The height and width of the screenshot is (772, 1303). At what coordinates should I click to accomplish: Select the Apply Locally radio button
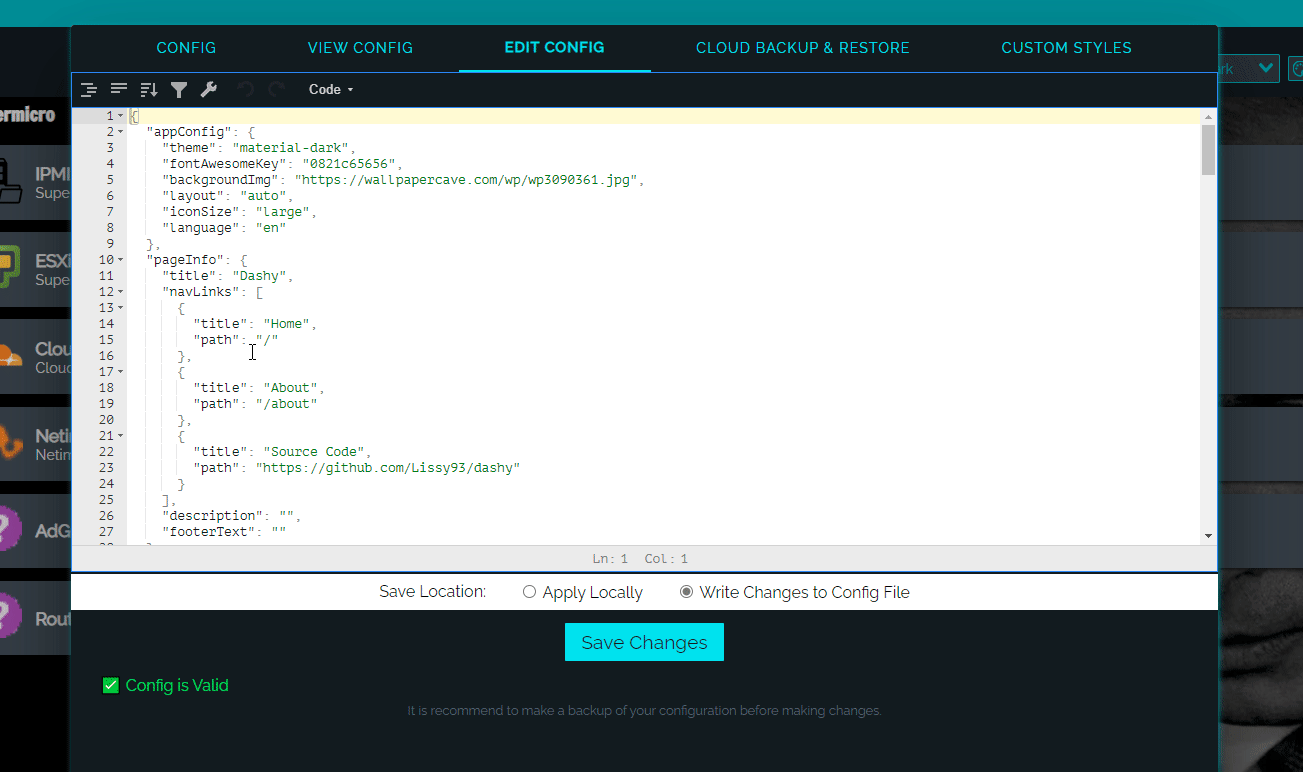pyautogui.click(x=530, y=592)
